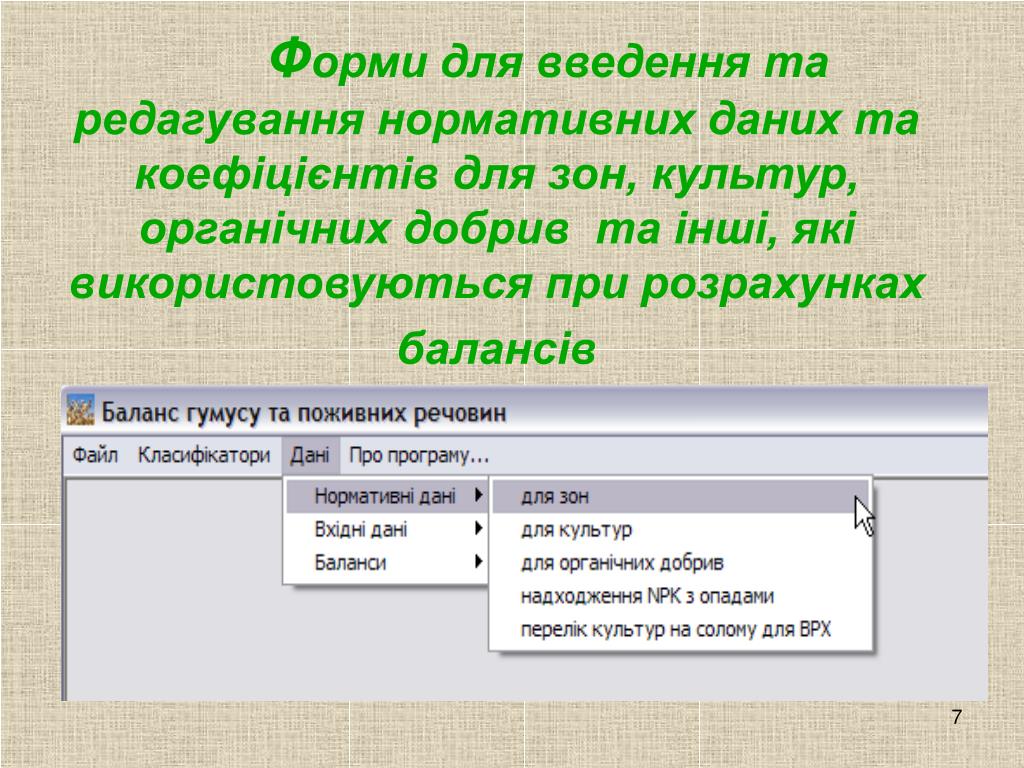Select Вхідні дані menu entry

pos(387,529)
